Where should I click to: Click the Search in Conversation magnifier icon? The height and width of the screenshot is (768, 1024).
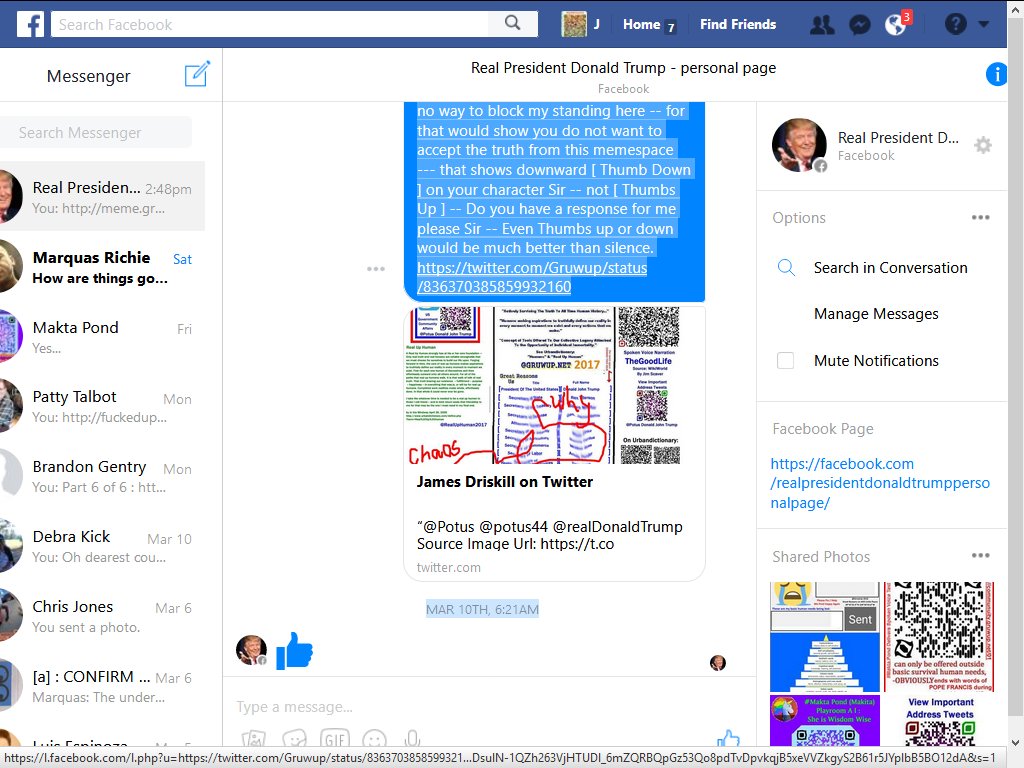[x=786, y=268]
